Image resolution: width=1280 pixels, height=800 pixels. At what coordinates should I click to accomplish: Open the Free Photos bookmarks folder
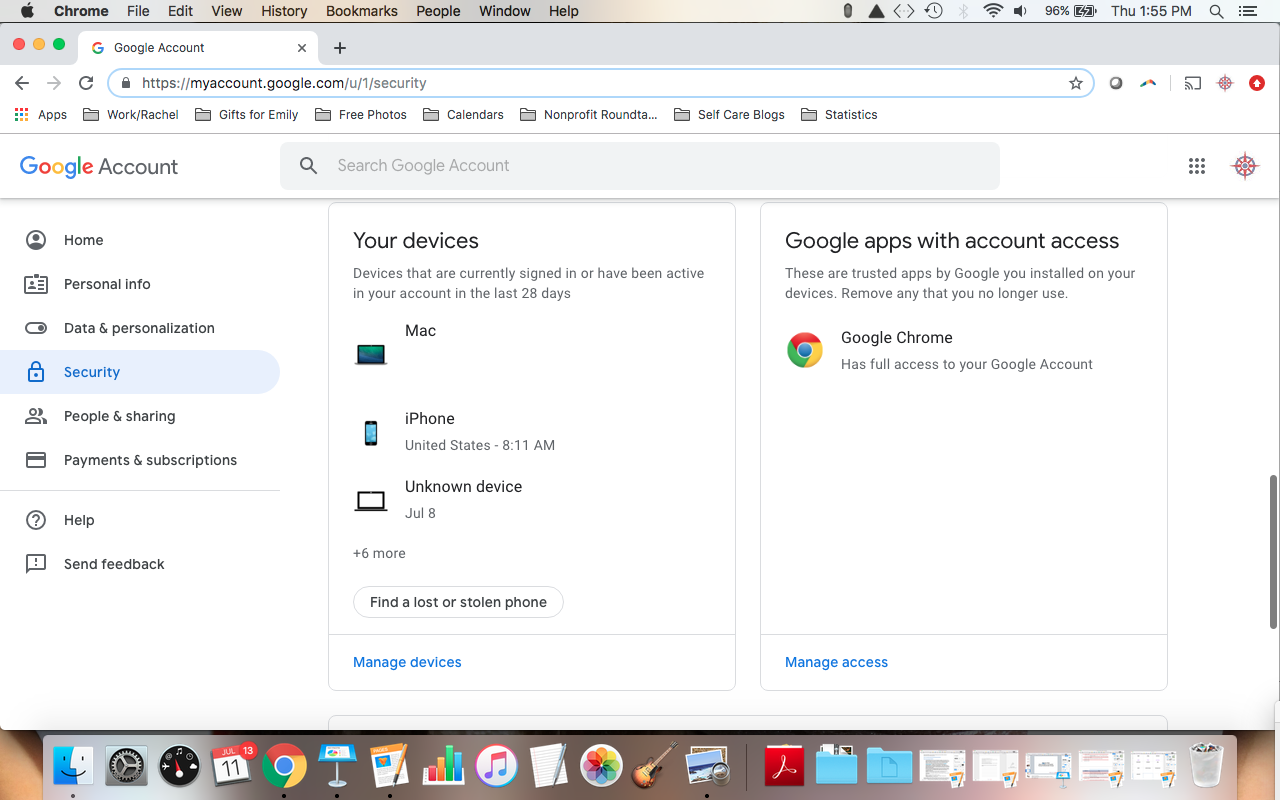(x=361, y=115)
